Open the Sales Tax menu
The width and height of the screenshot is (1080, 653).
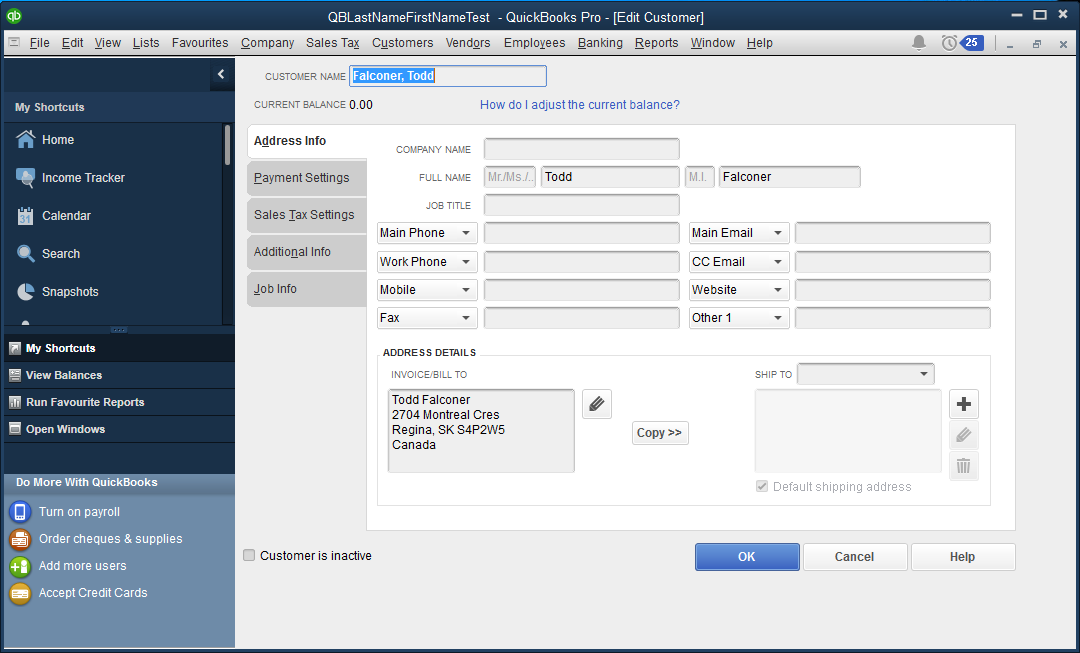(333, 43)
